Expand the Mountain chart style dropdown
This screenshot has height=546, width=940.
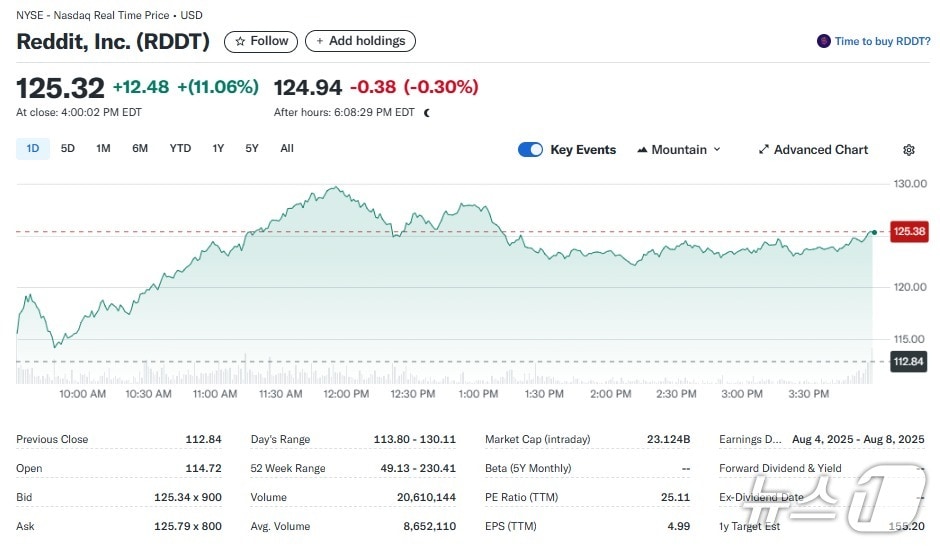tap(716, 150)
